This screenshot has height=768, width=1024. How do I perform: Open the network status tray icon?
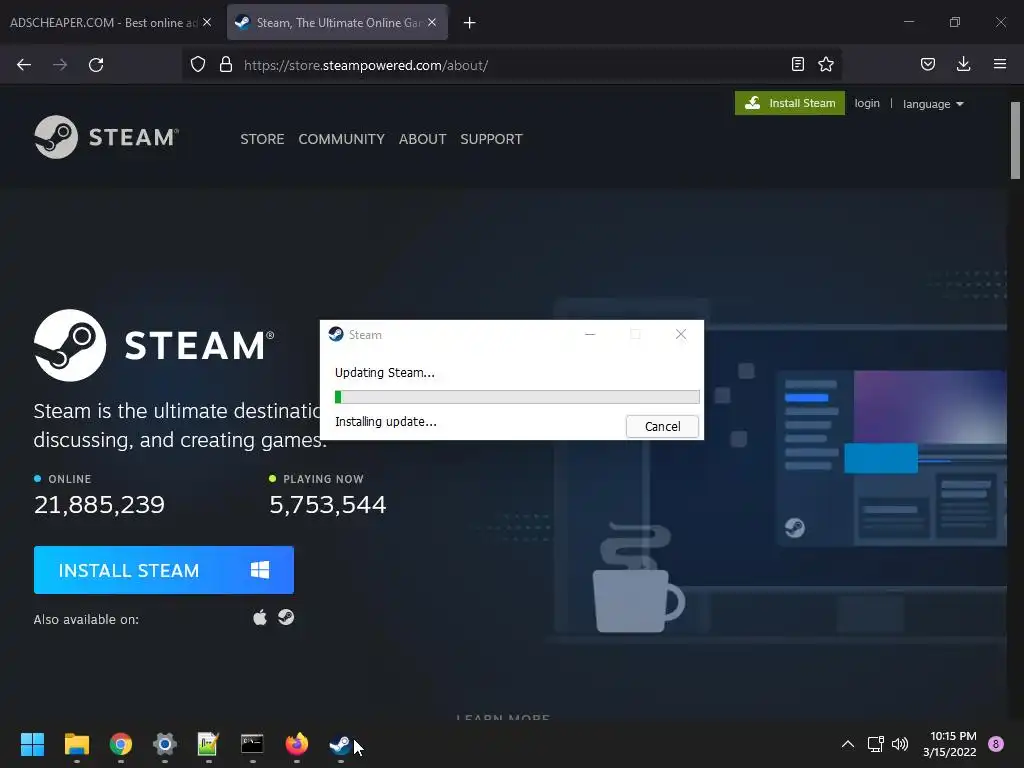[x=875, y=744]
